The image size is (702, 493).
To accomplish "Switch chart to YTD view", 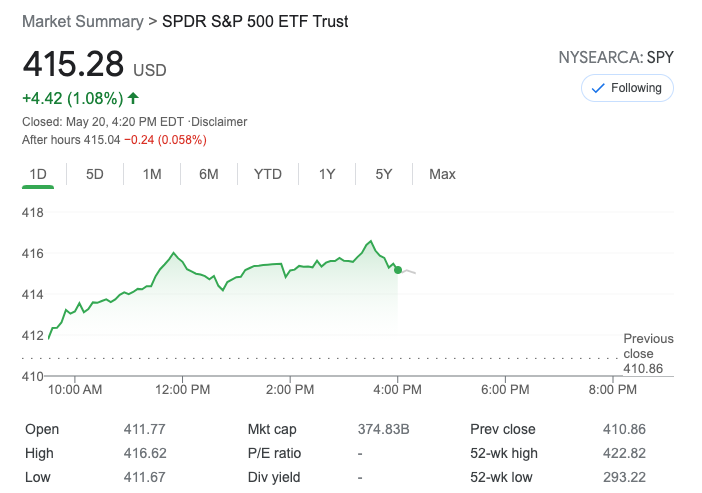I will pos(268,174).
